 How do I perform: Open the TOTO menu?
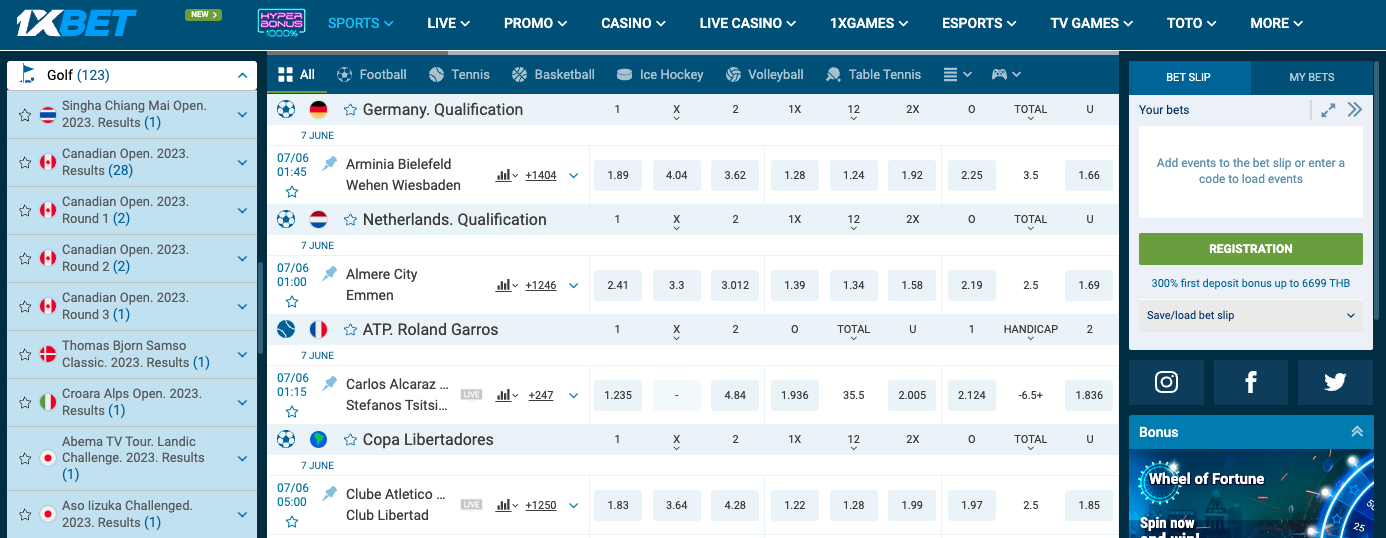click(x=1193, y=23)
